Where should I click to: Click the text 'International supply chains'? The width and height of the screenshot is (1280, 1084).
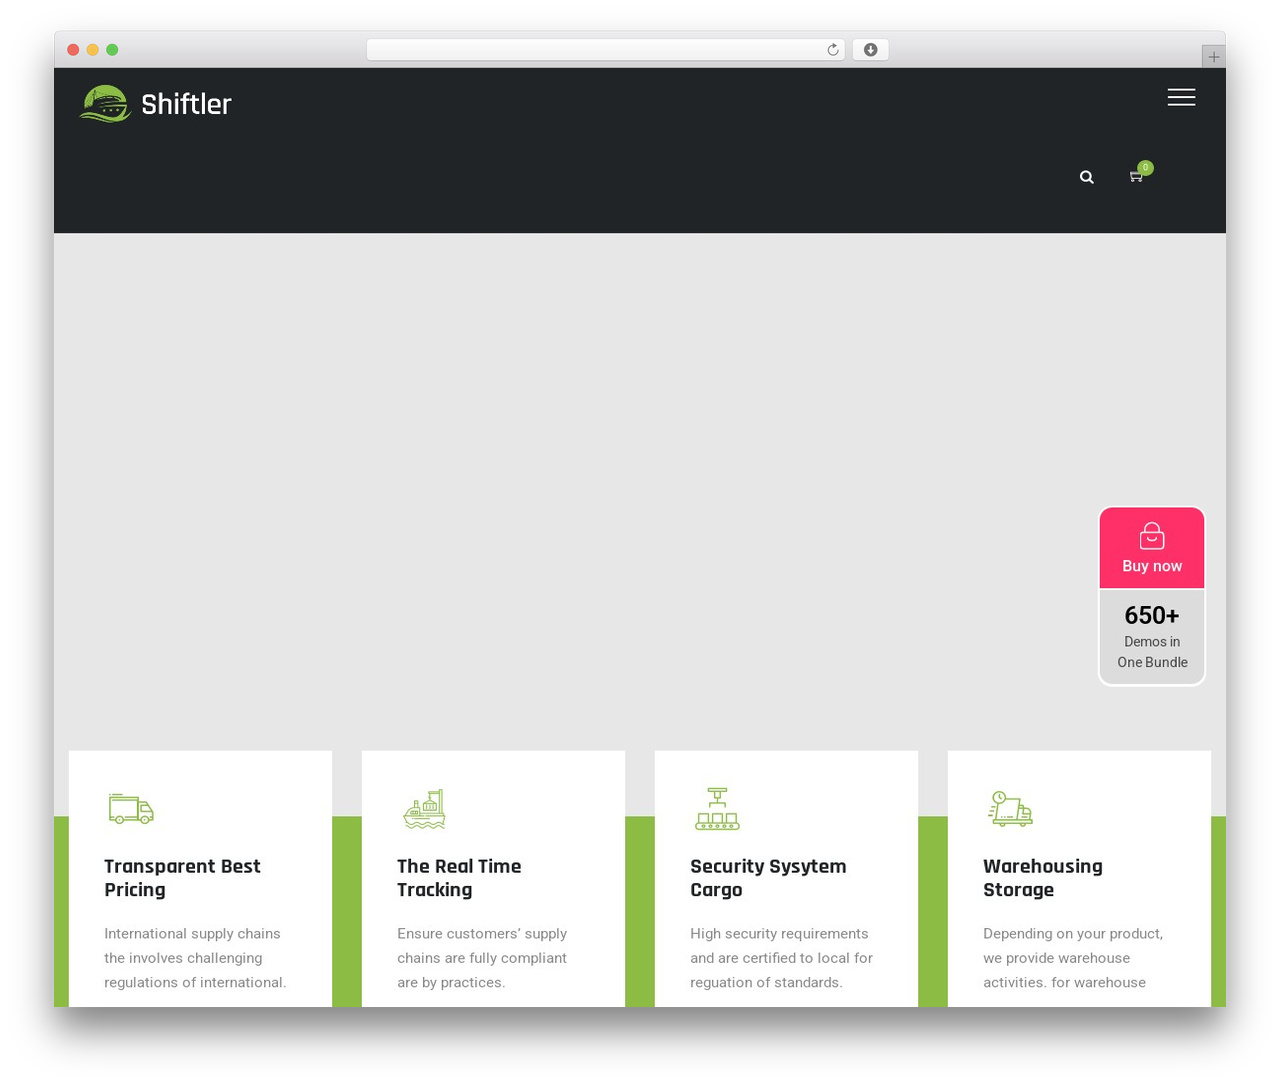pos(192,934)
